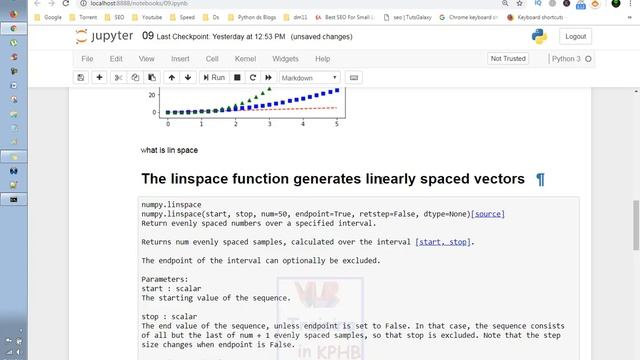Image resolution: width=640 pixels, height=360 pixels.
Task: Click the browser Forward arrow
Action: pos(51,3)
